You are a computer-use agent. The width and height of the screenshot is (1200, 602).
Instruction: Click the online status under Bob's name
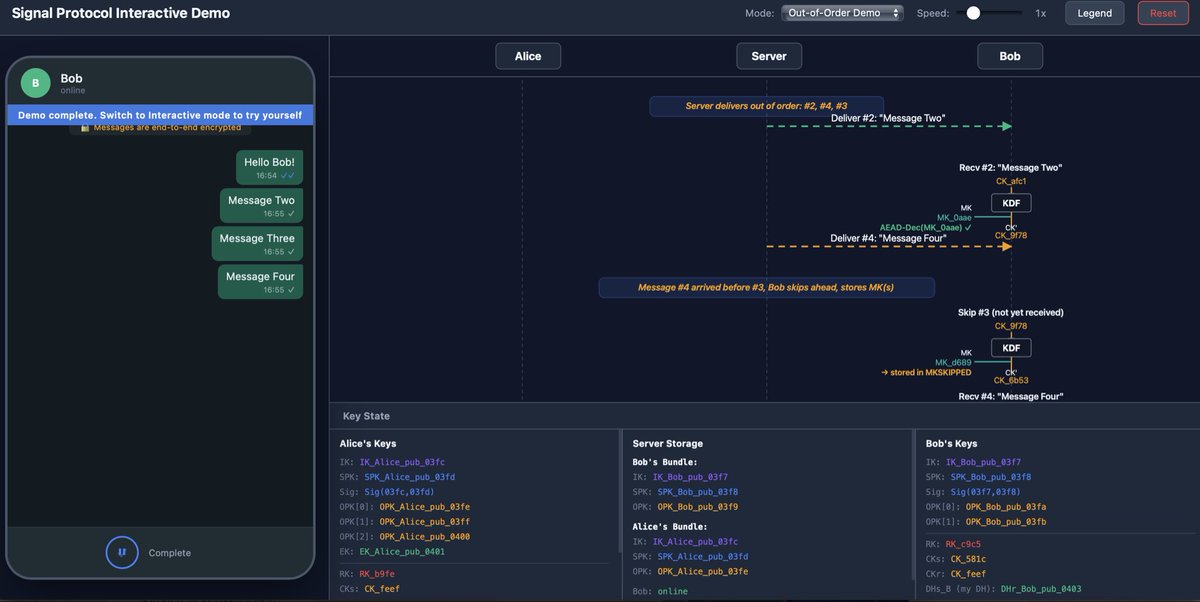click(x=73, y=91)
